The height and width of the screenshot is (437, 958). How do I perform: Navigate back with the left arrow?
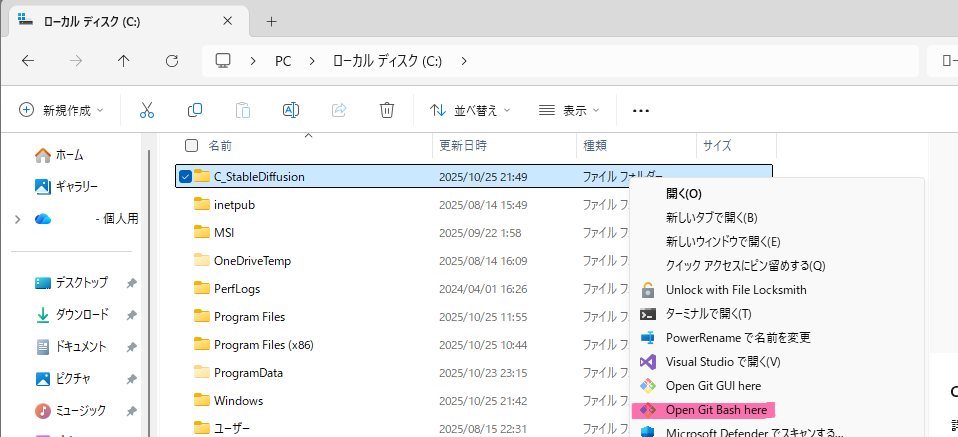click(x=28, y=61)
